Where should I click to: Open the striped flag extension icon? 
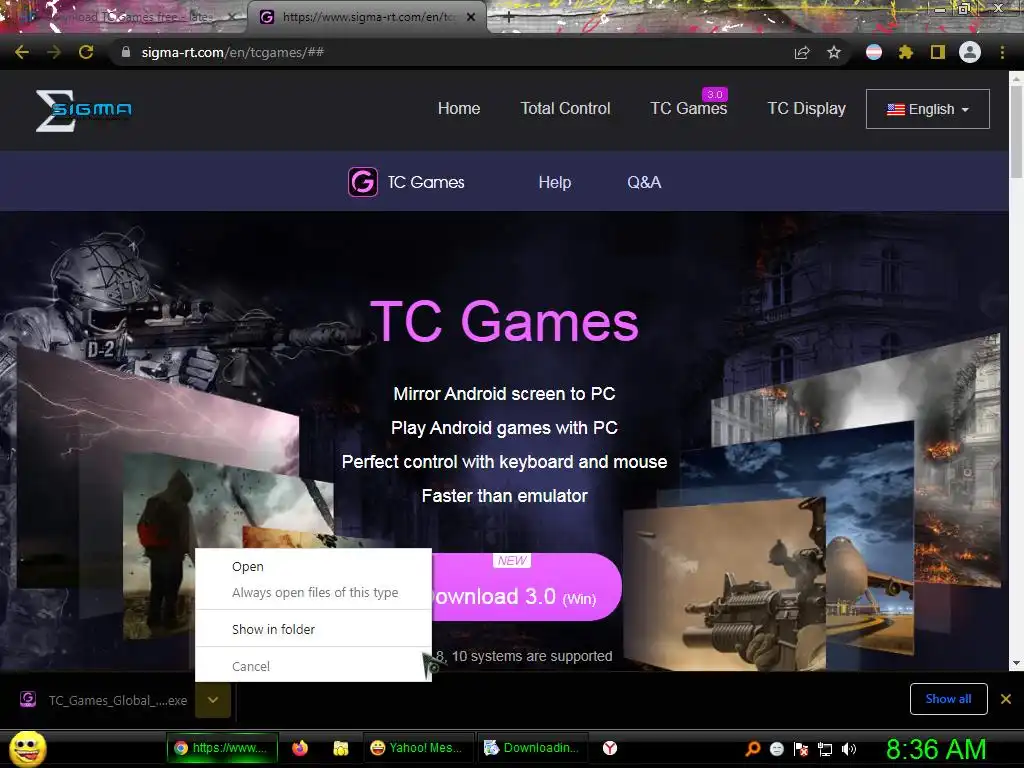point(874,52)
